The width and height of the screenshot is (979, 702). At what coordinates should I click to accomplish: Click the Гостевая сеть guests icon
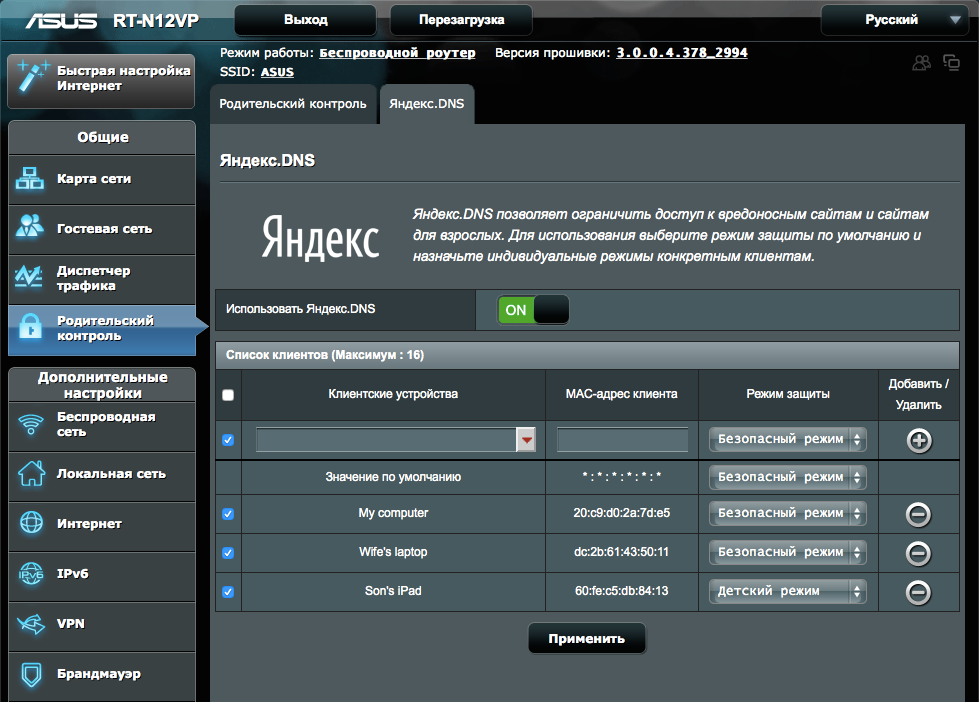point(29,226)
